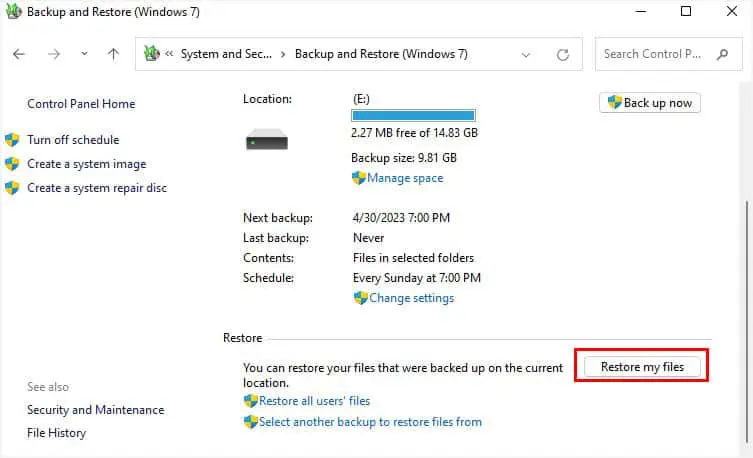Select the Last backup value Never
753x458 pixels.
(368, 238)
